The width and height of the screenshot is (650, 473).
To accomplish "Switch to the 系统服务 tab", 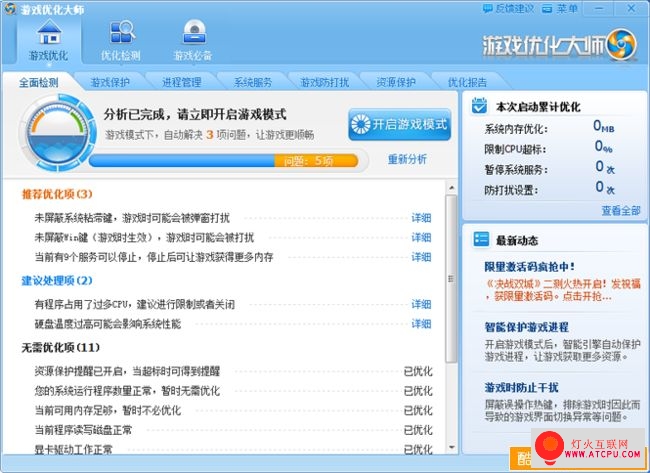I will point(253,82).
